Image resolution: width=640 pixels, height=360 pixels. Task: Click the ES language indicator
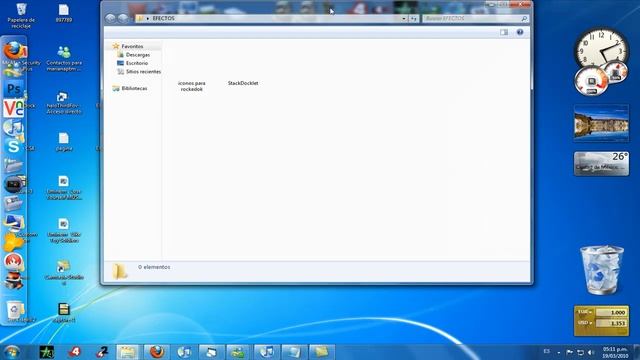click(547, 351)
